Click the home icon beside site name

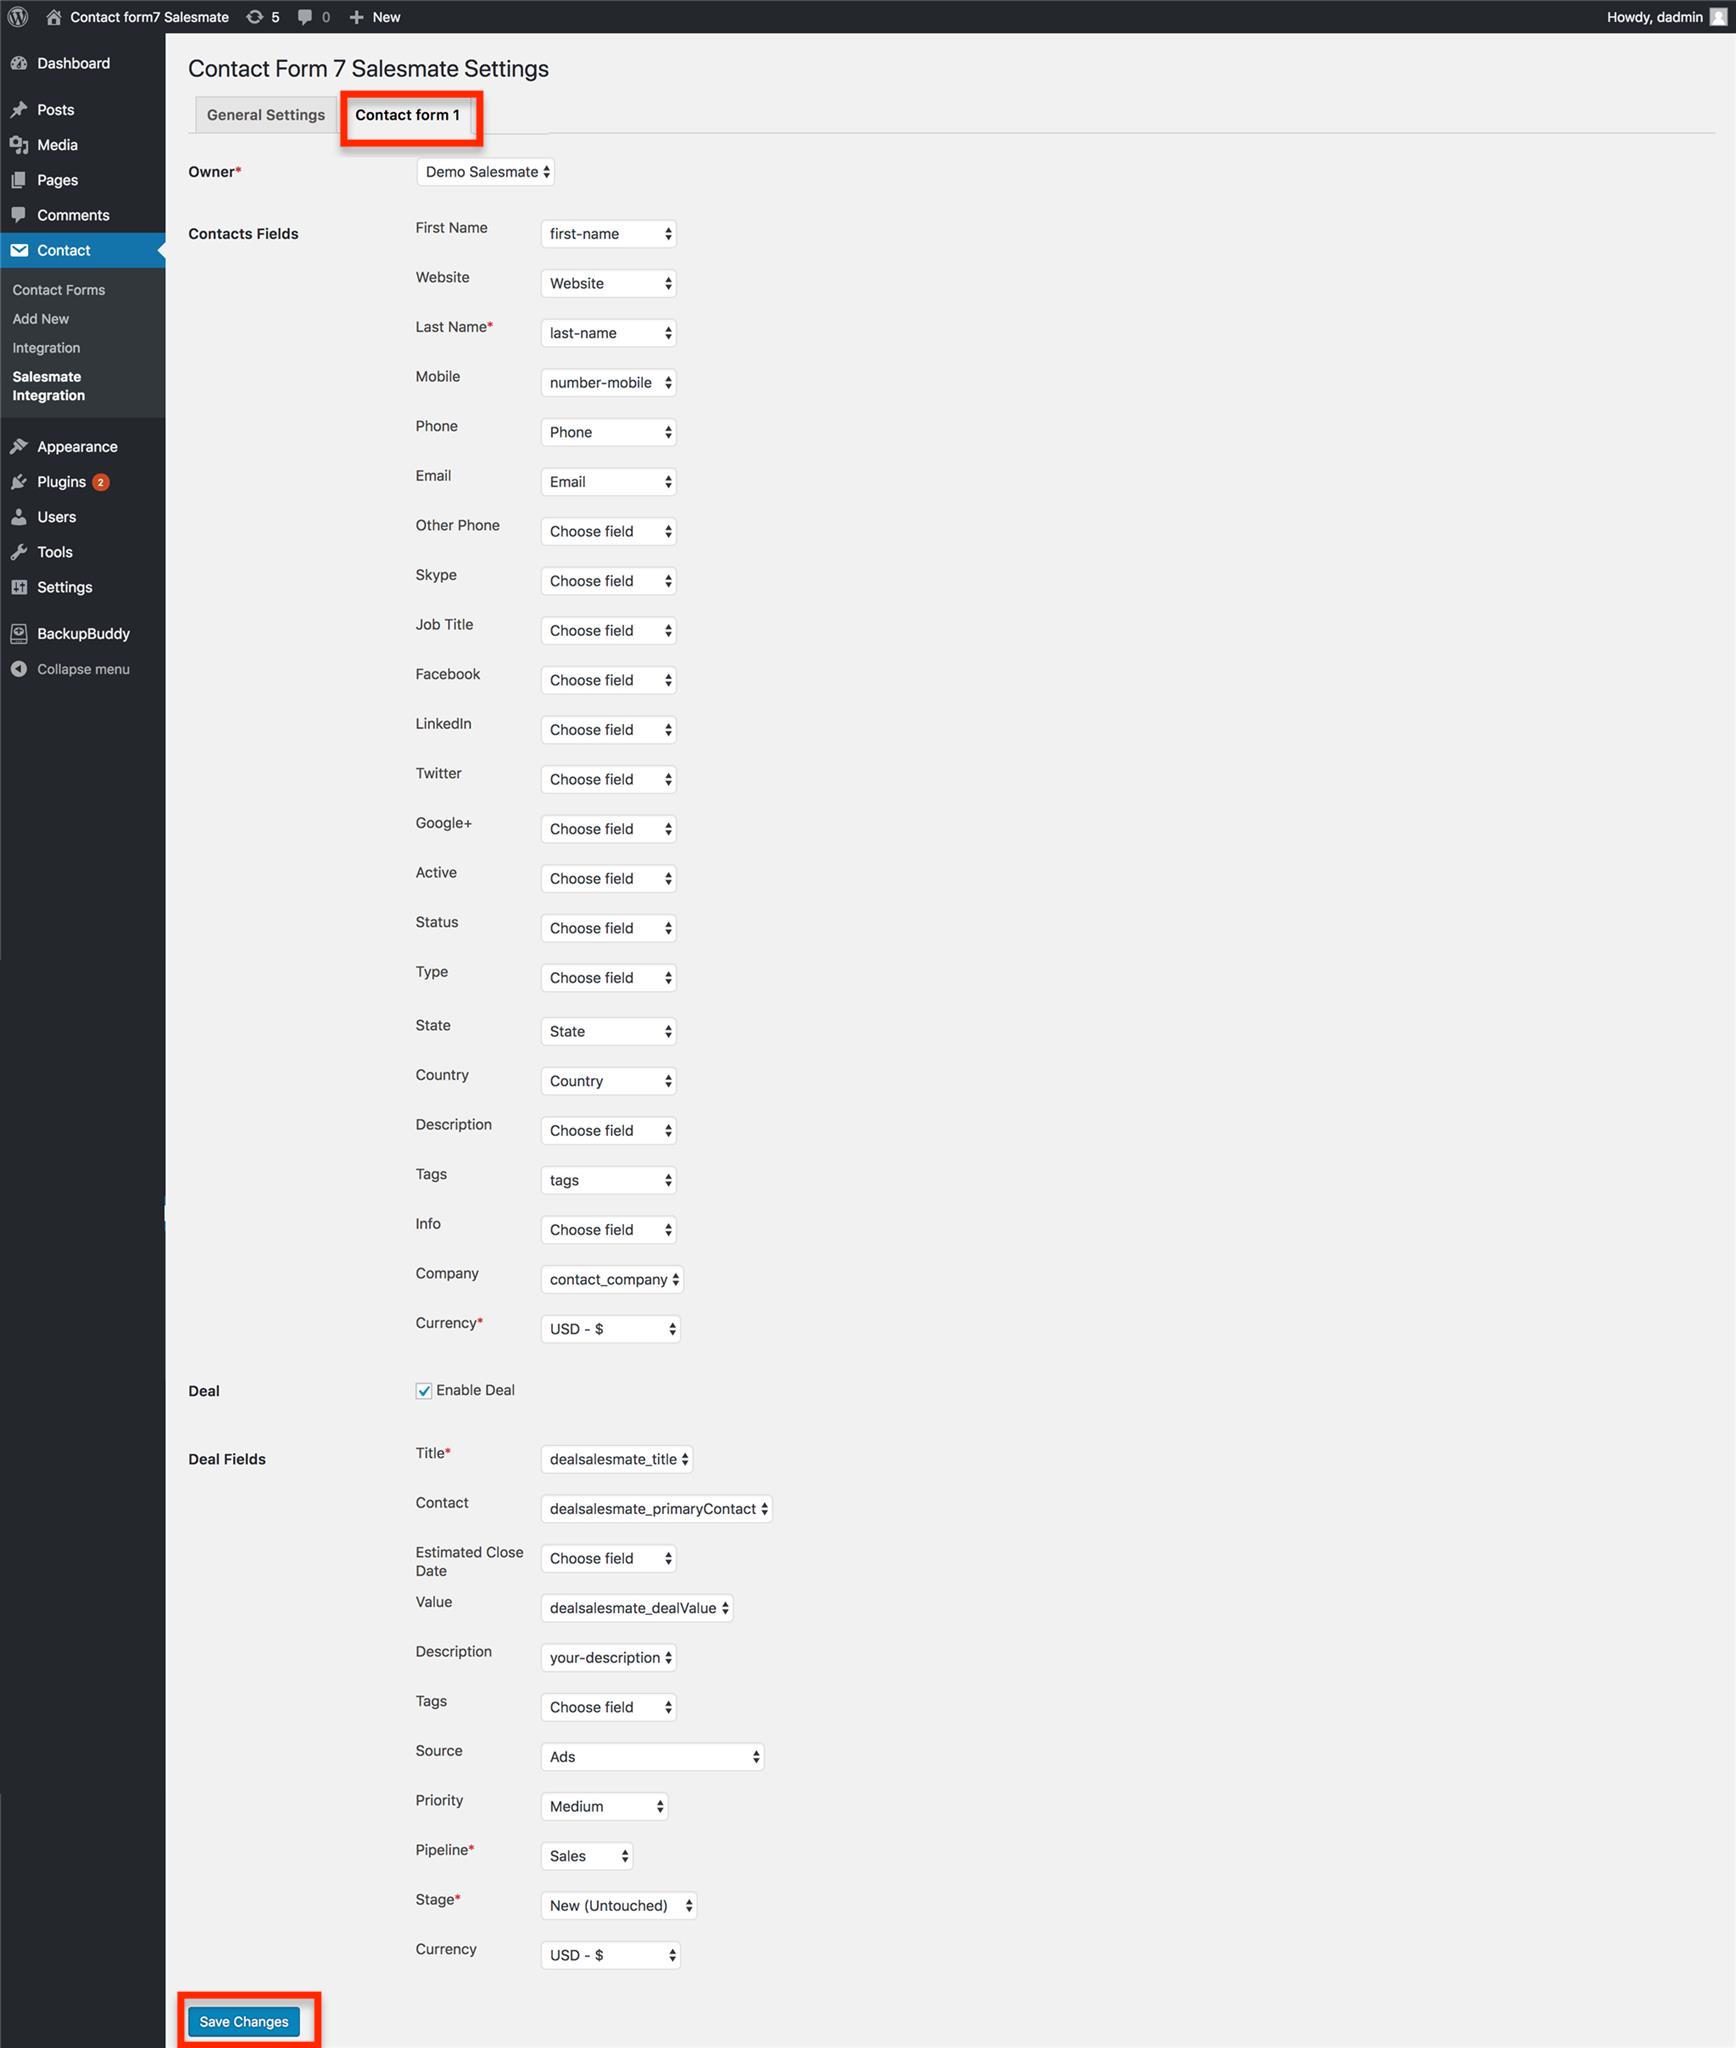(x=54, y=17)
